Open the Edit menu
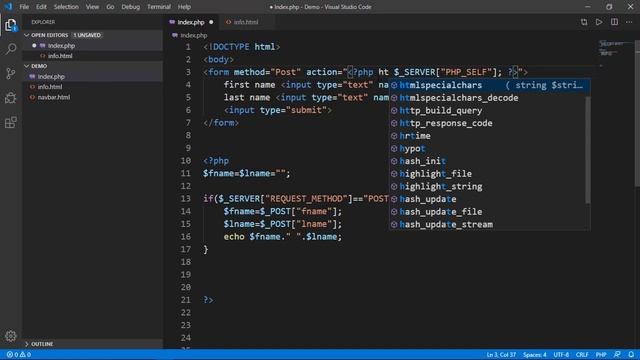This screenshot has height=360, width=640. coord(41,7)
